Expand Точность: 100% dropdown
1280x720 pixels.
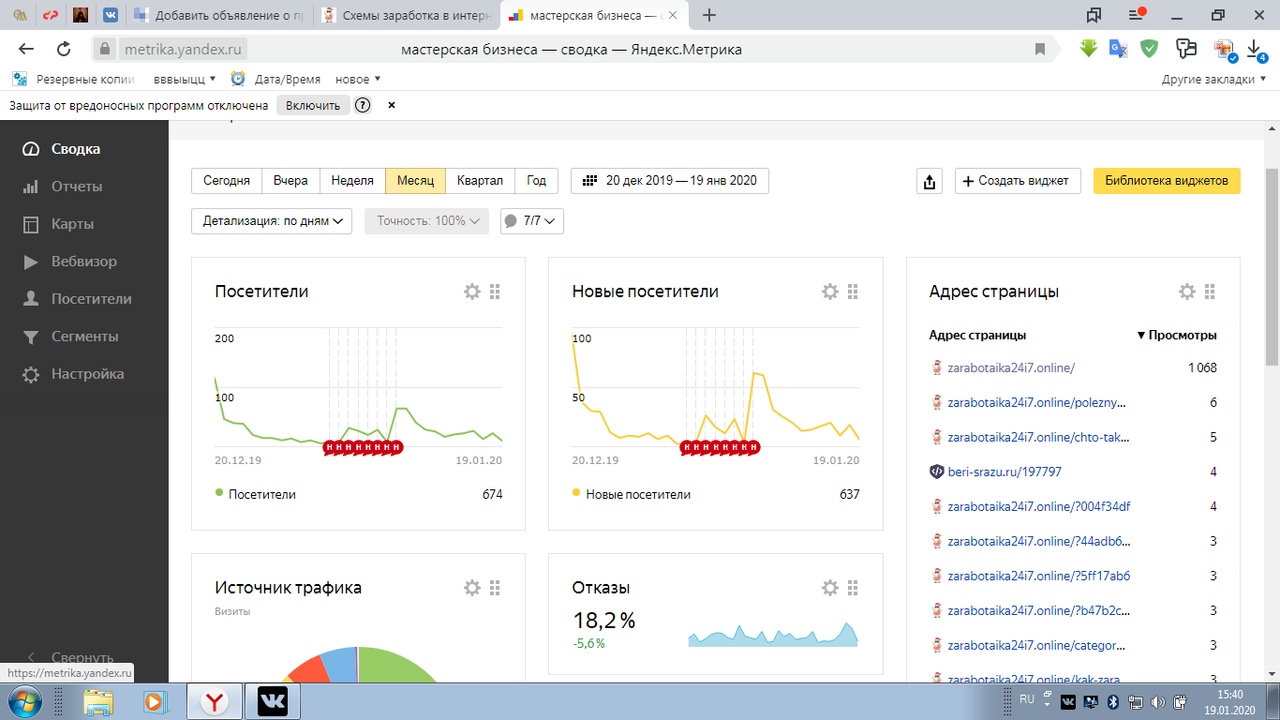pos(427,221)
